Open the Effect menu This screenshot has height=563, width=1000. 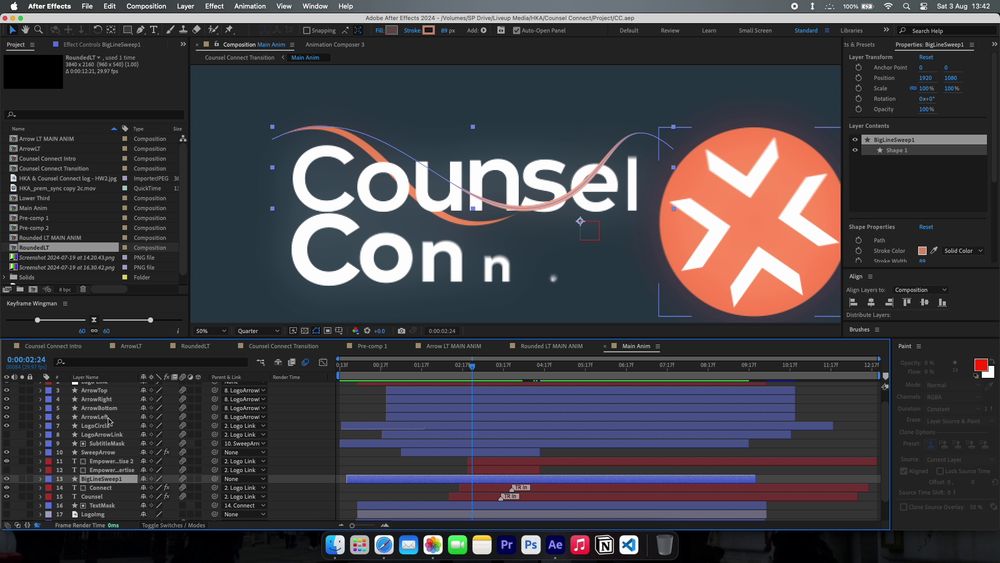tap(214, 6)
